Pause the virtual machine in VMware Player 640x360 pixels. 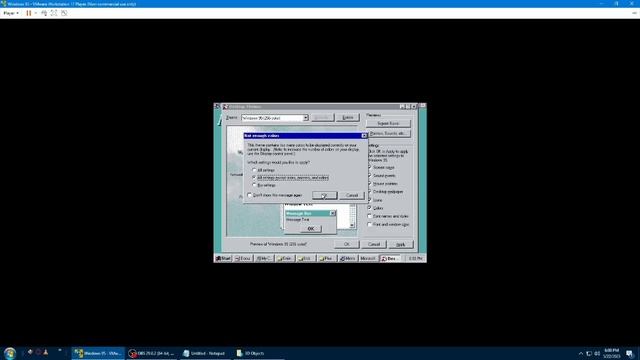pos(29,13)
